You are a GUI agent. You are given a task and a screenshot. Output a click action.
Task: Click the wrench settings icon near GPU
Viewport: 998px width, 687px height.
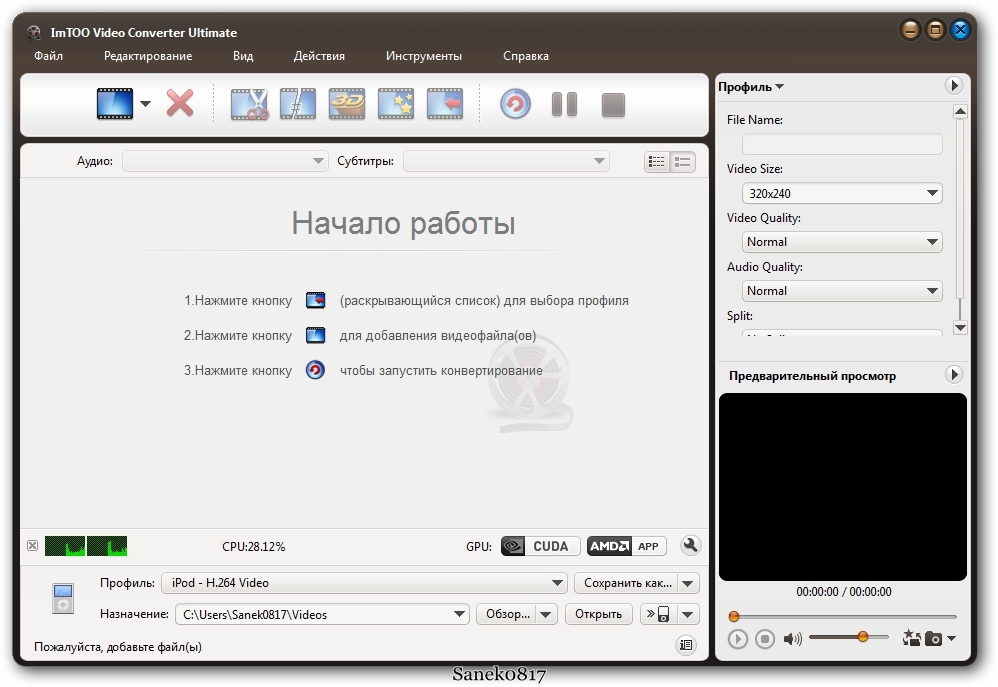[x=690, y=546]
